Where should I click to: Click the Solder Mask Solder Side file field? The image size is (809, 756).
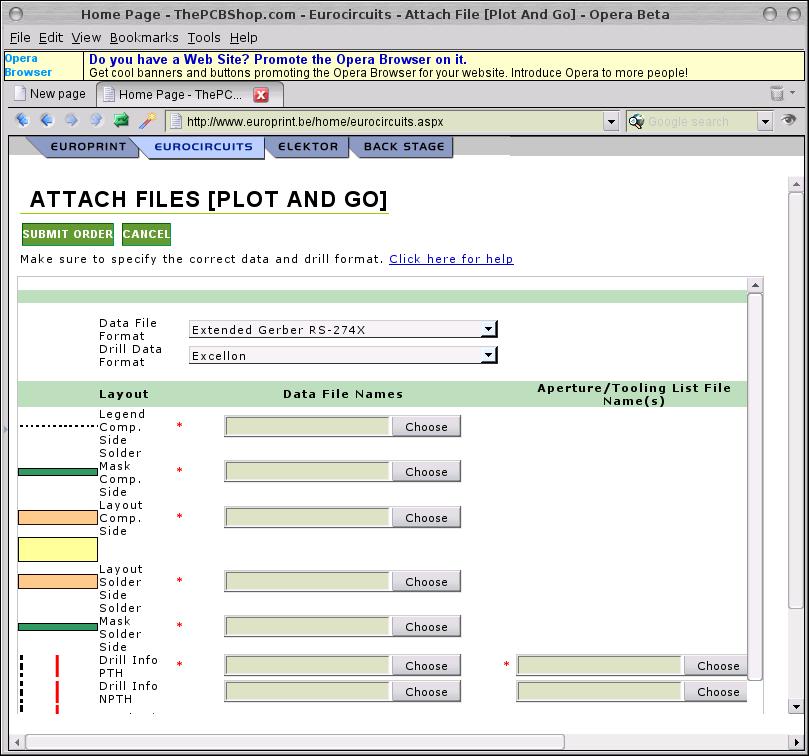click(308, 626)
